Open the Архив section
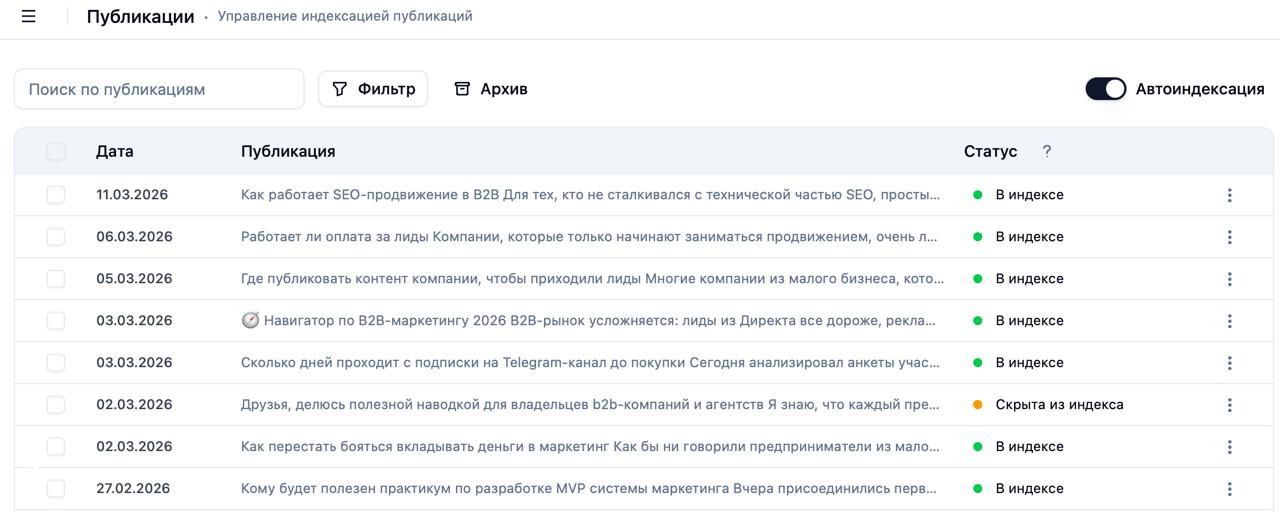 [491, 89]
